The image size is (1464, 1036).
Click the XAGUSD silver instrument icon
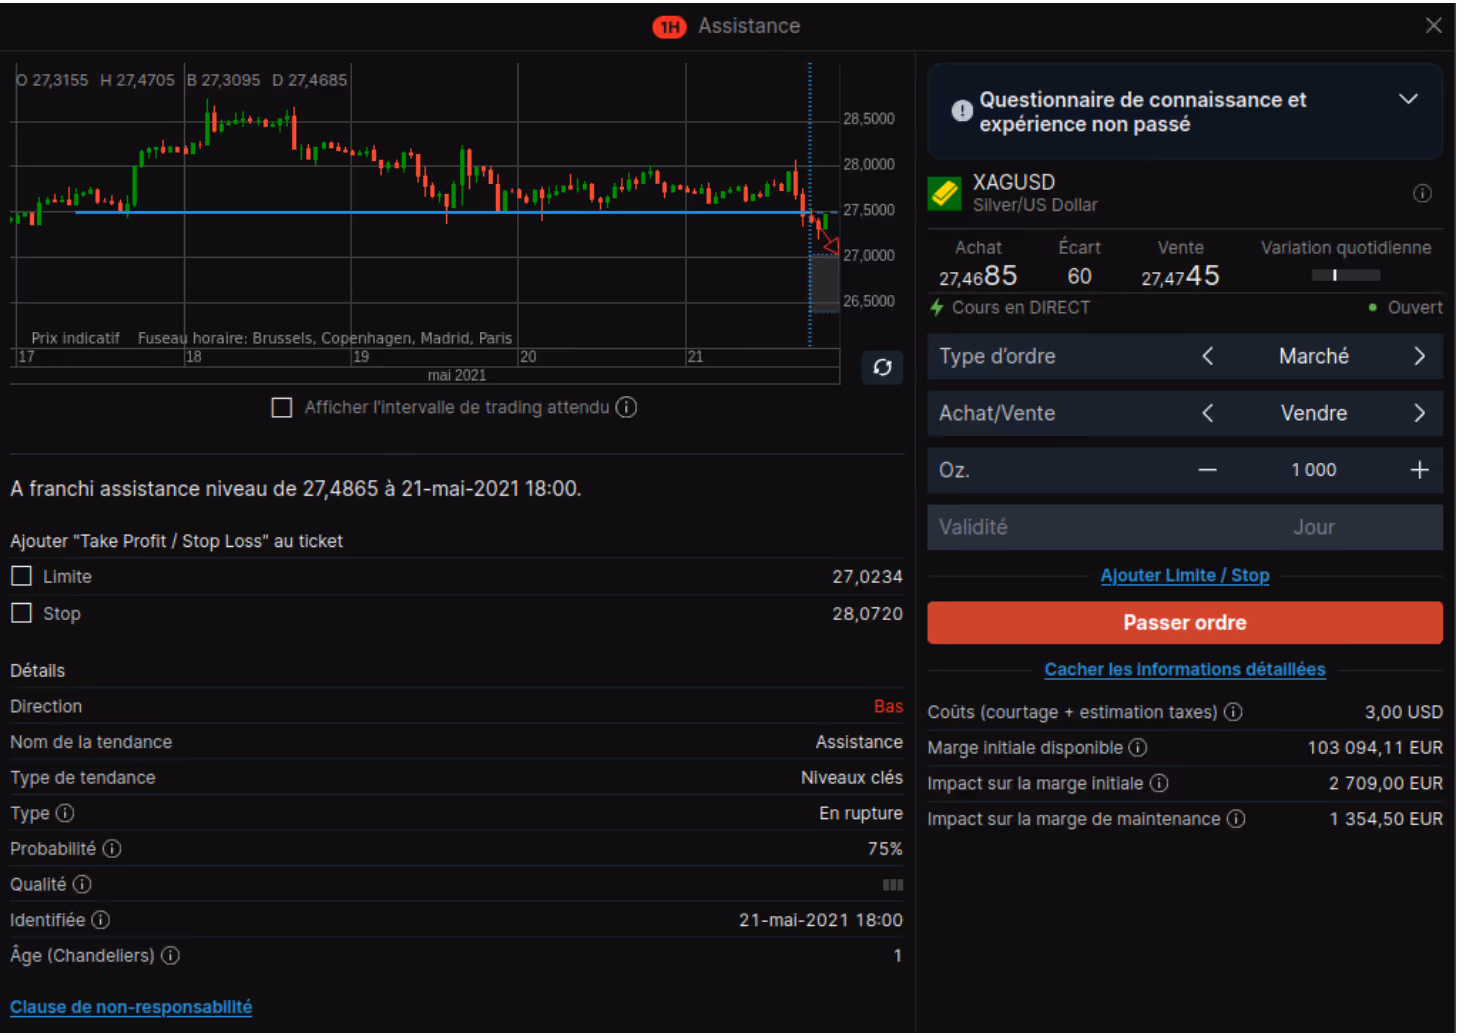945,193
